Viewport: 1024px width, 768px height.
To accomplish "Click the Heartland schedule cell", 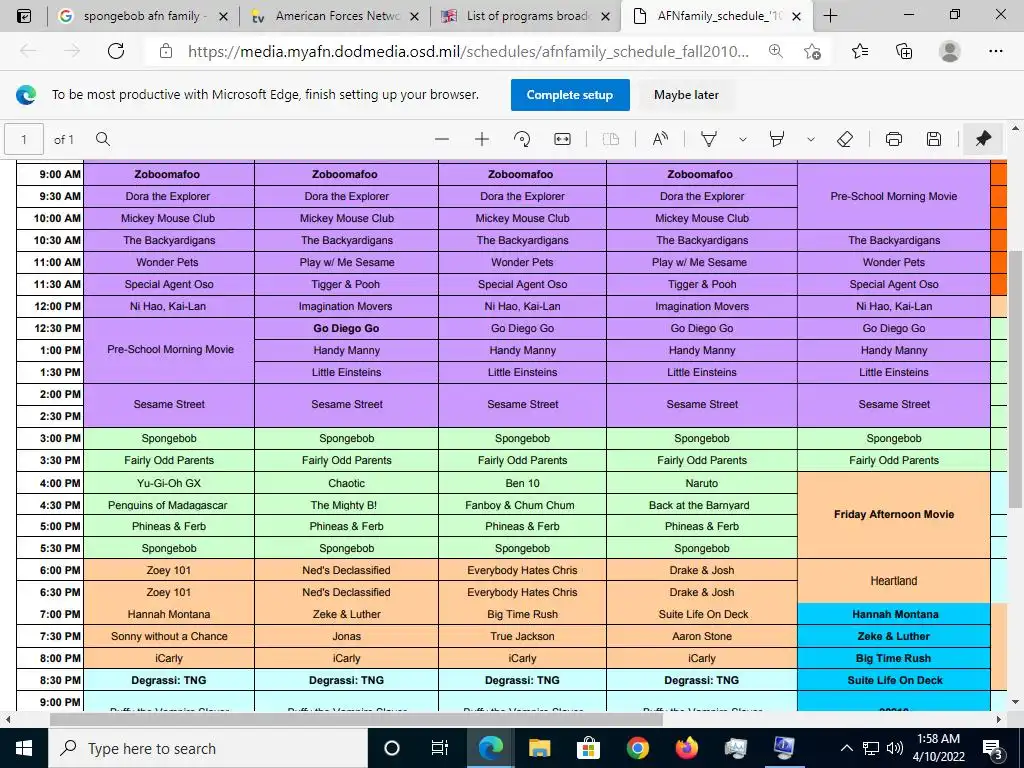I will [x=893, y=581].
